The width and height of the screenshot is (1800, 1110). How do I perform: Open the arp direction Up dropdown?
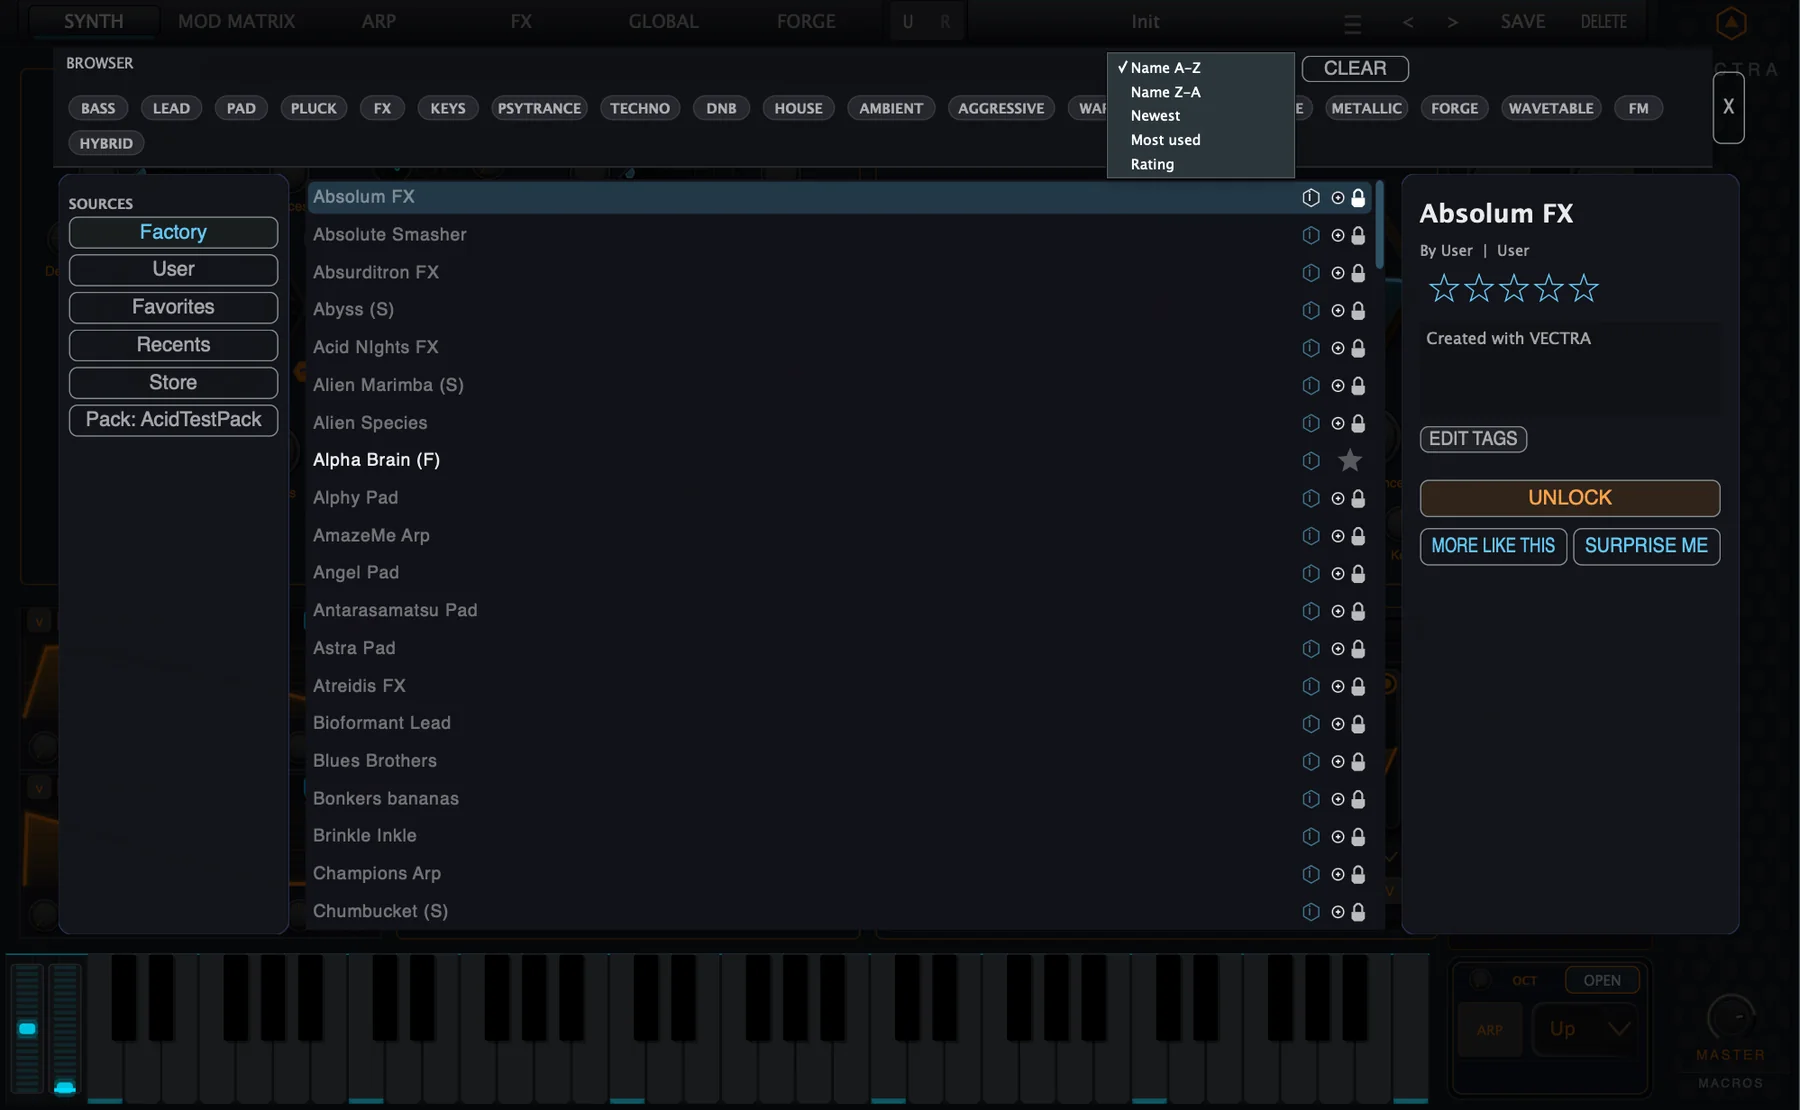(x=1588, y=1029)
